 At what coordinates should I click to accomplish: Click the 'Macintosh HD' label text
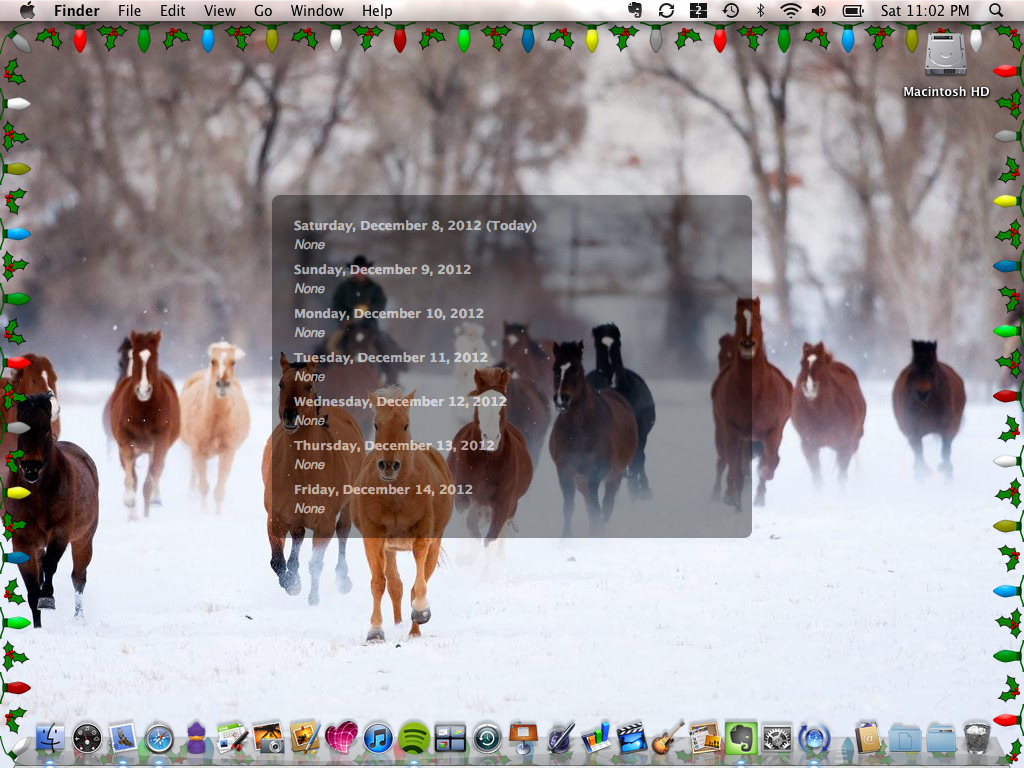pyautogui.click(x=946, y=91)
